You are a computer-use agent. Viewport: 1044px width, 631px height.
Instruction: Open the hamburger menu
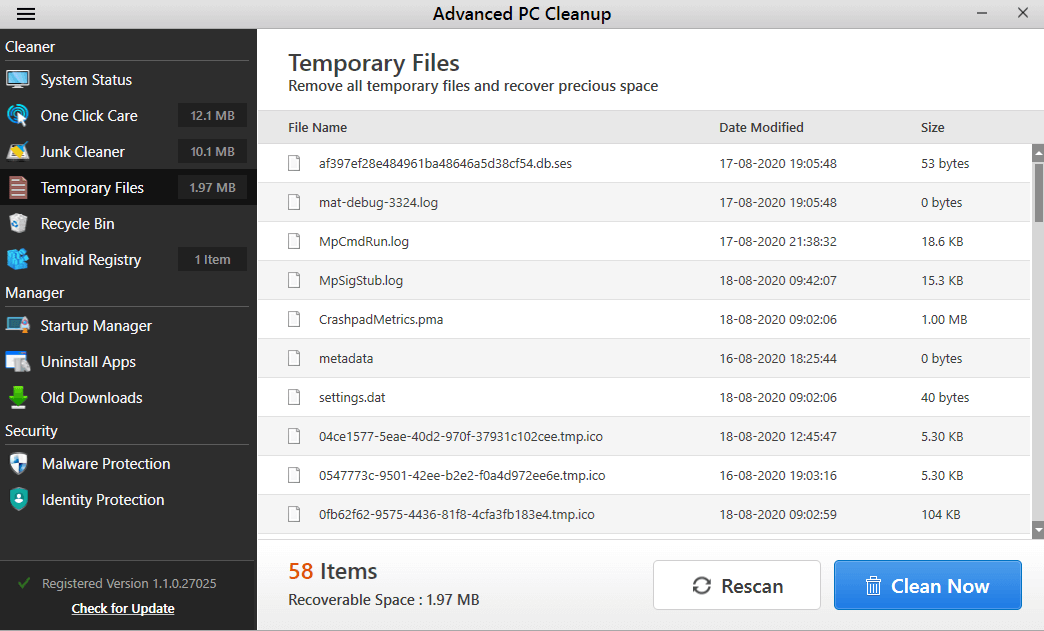pyautogui.click(x=25, y=14)
